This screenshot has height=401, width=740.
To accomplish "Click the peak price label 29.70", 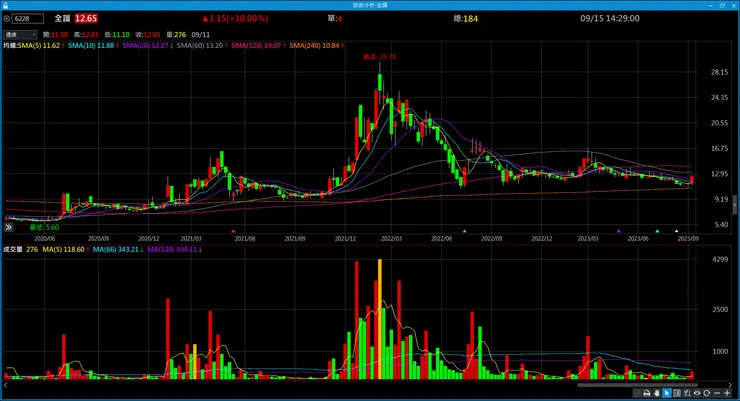I will [380, 57].
